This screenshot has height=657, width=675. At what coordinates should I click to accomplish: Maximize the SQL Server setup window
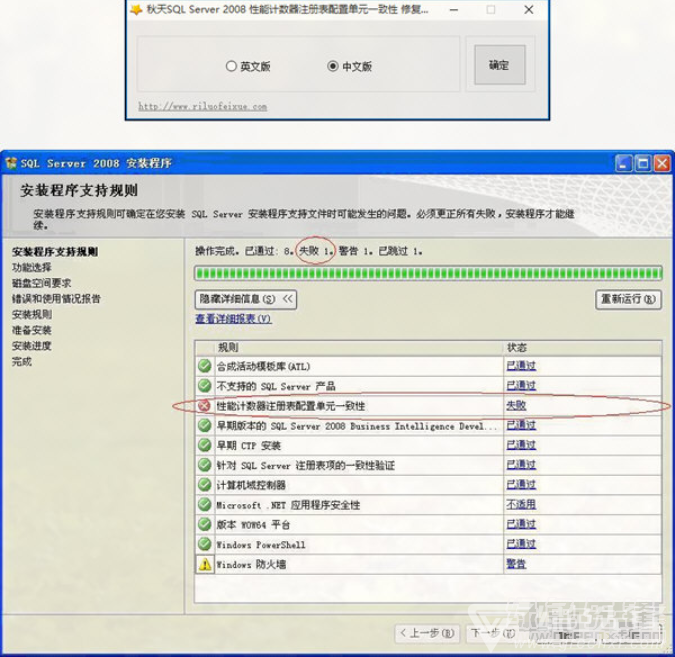pos(643,164)
